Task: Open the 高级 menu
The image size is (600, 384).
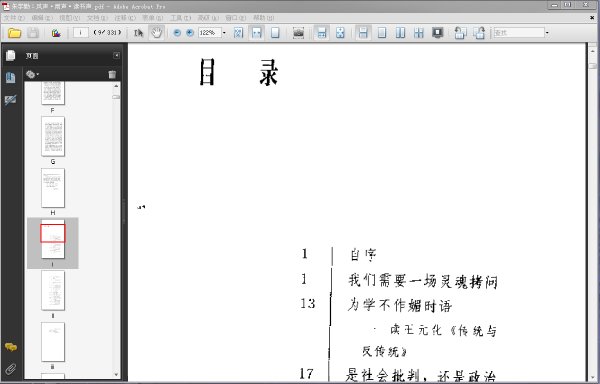Action: (x=208, y=18)
